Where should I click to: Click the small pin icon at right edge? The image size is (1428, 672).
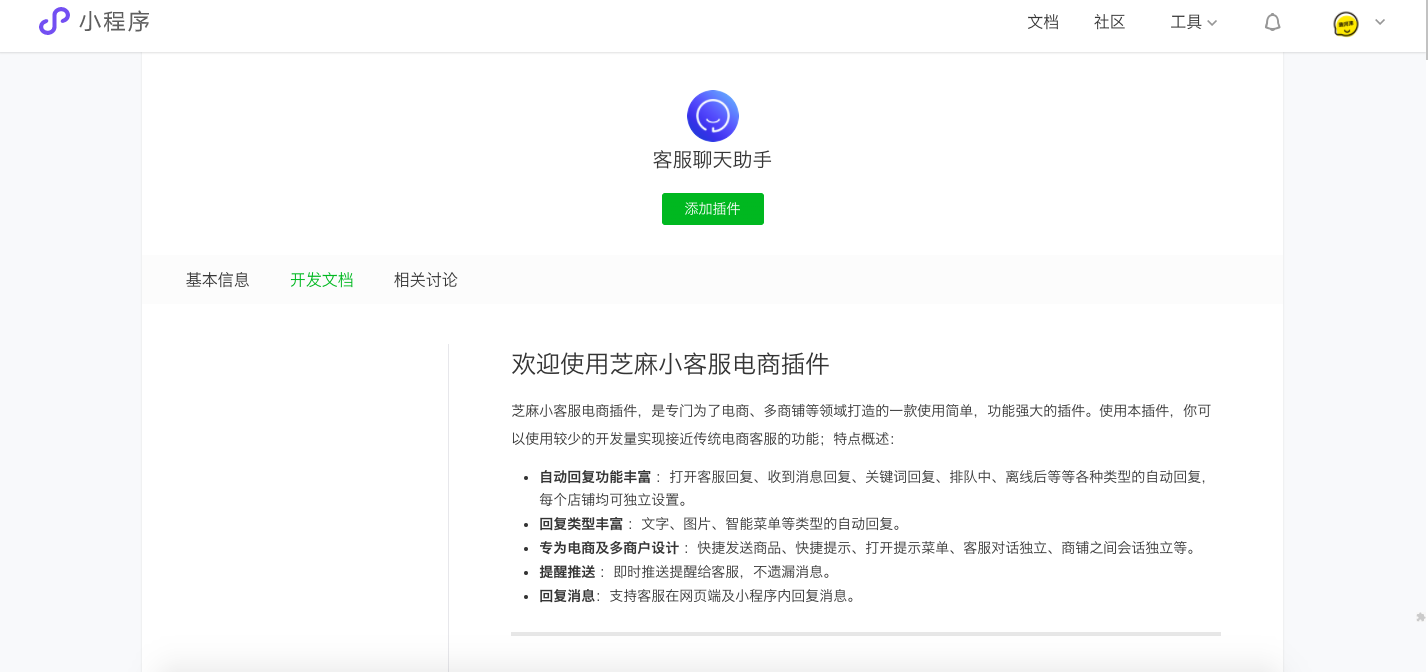tap(1421, 618)
